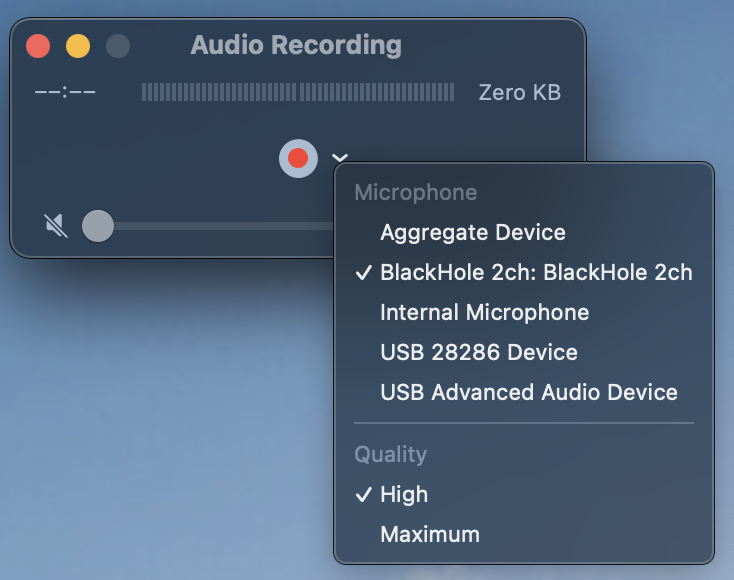Set recording quality to High
The height and width of the screenshot is (580, 734).
tap(524, 495)
